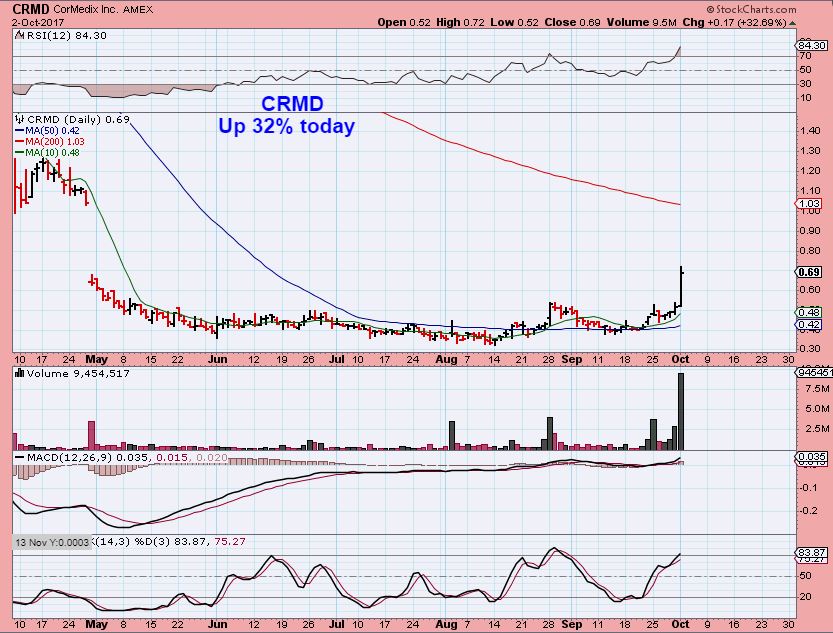Click the volume bars icon beside Volume label
Viewport: 833px width, 633px height.
coord(20,373)
